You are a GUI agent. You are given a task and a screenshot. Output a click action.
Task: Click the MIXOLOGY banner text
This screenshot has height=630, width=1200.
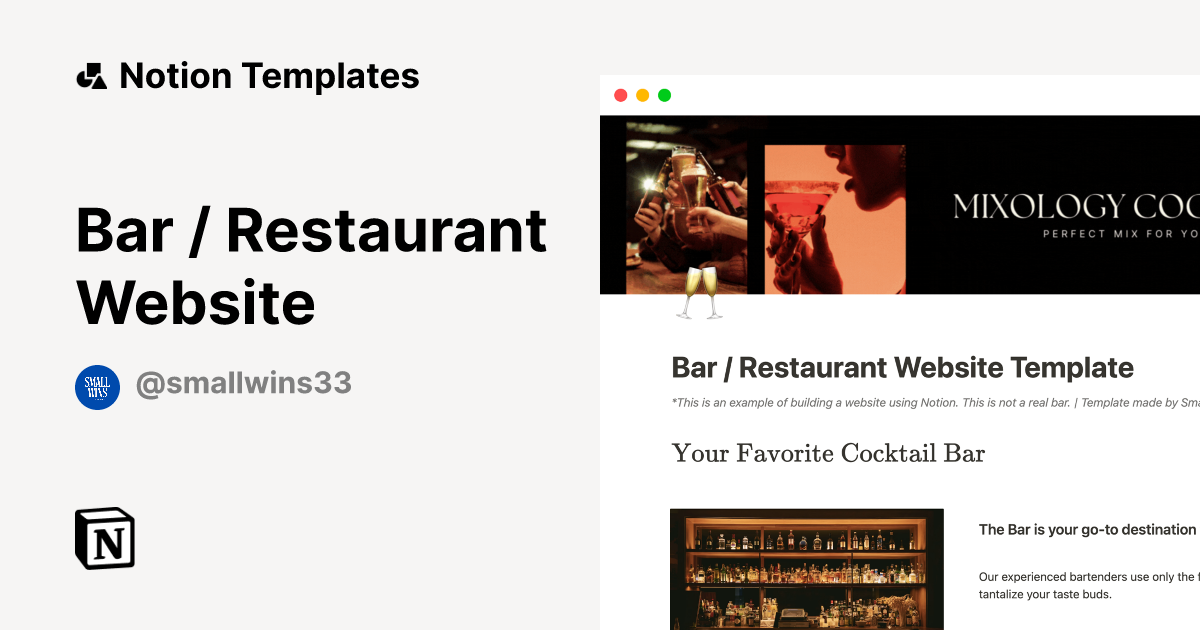coord(1076,206)
